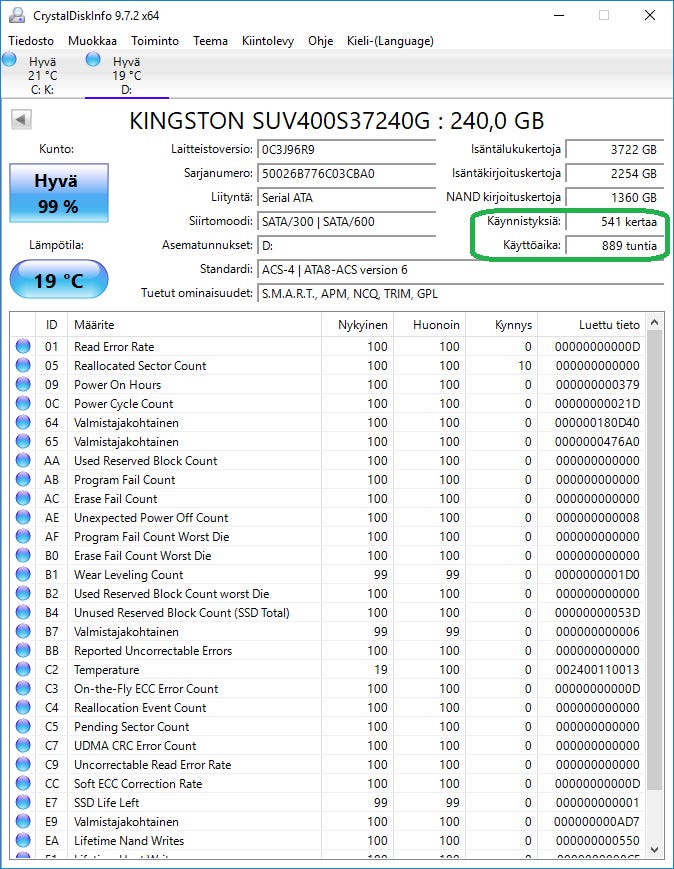Click status orb for On-the-Fly ECC Error Count
The height and width of the screenshot is (869, 674).
pos(23,688)
